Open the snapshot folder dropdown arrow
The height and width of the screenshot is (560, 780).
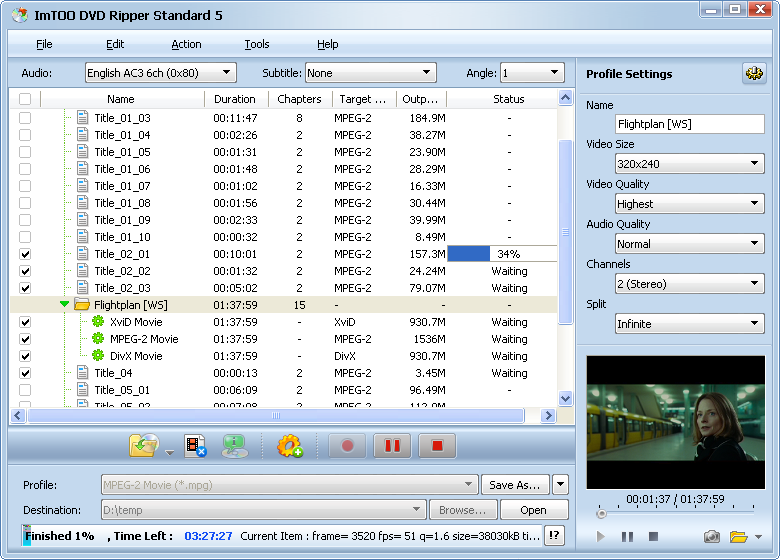(758, 537)
